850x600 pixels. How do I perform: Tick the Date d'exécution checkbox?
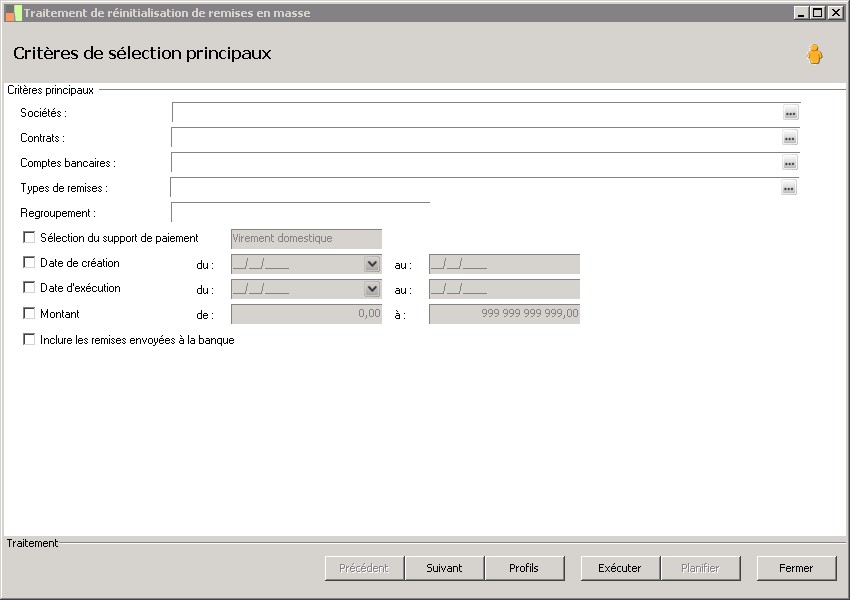pyautogui.click(x=29, y=288)
